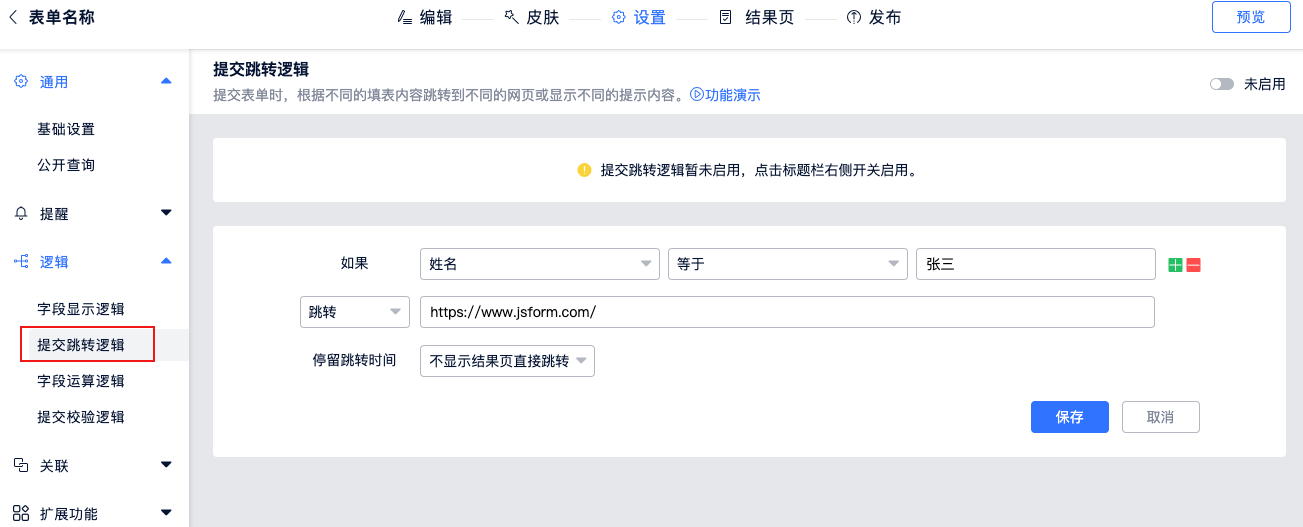Open the 姓名 field dropdown

(539, 264)
